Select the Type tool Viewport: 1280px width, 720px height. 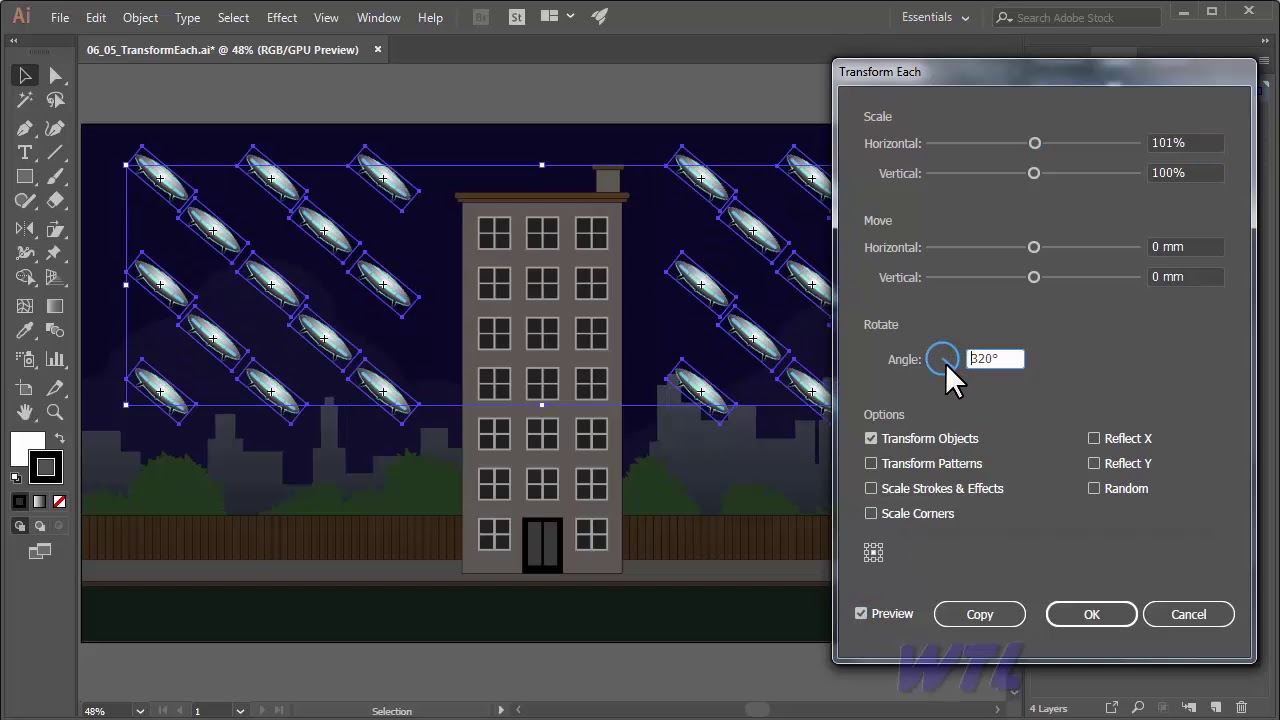(x=25, y=152)
